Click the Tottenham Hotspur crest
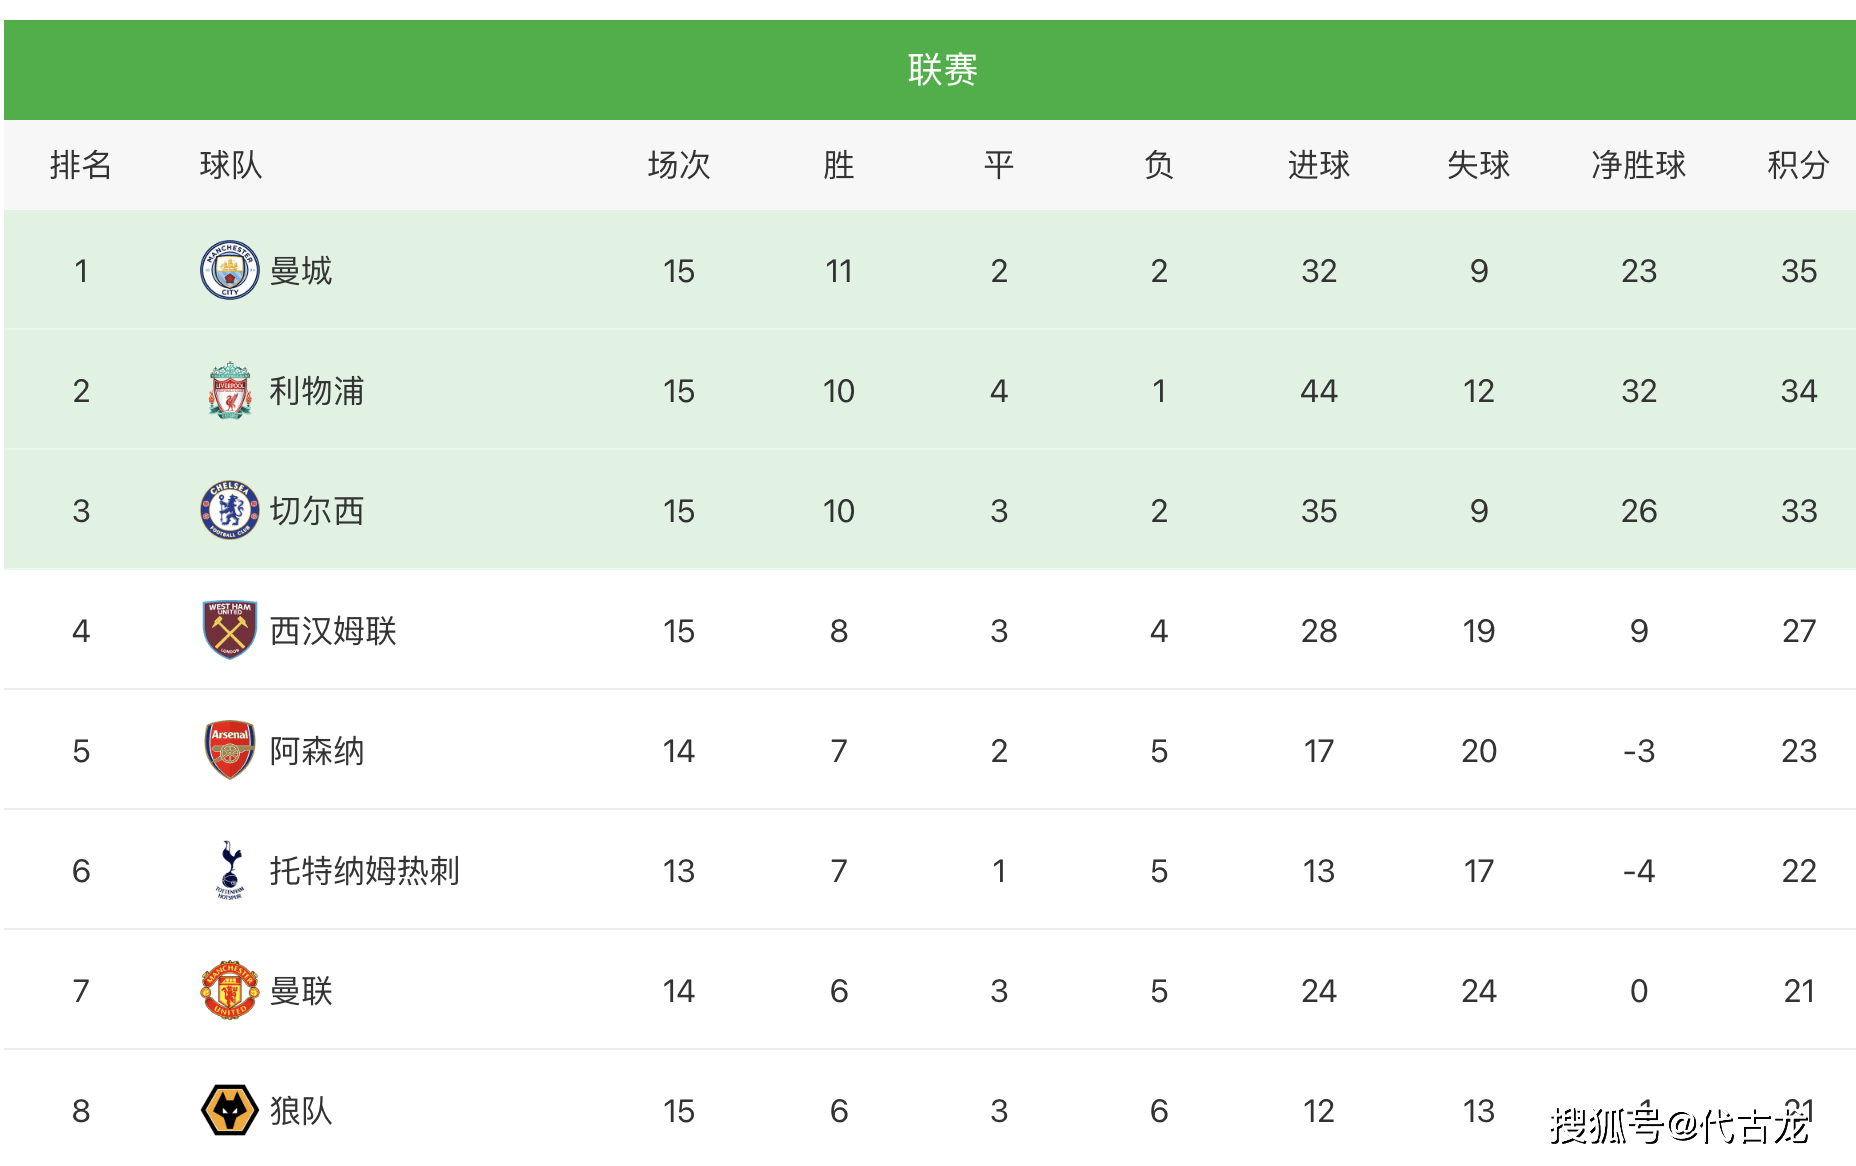1856x1166 pixels. pos(230,870)
